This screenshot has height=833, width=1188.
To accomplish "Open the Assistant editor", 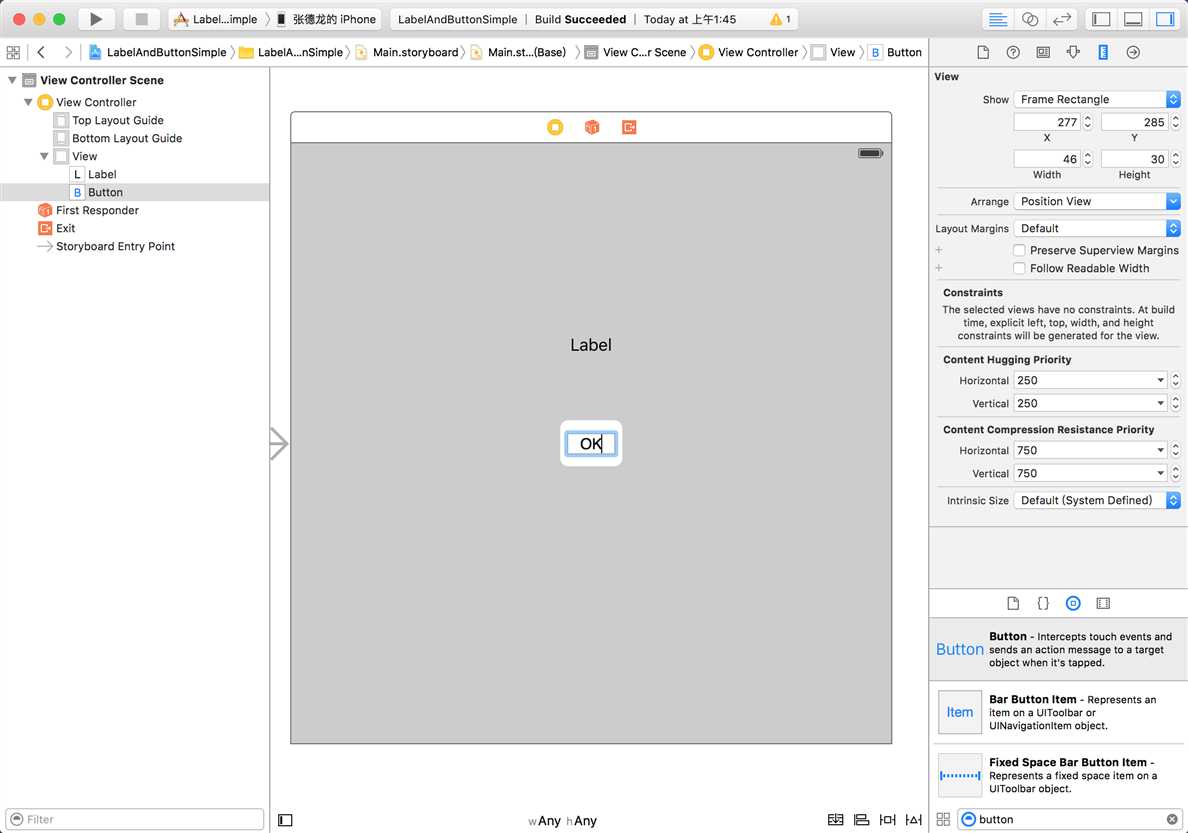I will tap(1029, 19).
